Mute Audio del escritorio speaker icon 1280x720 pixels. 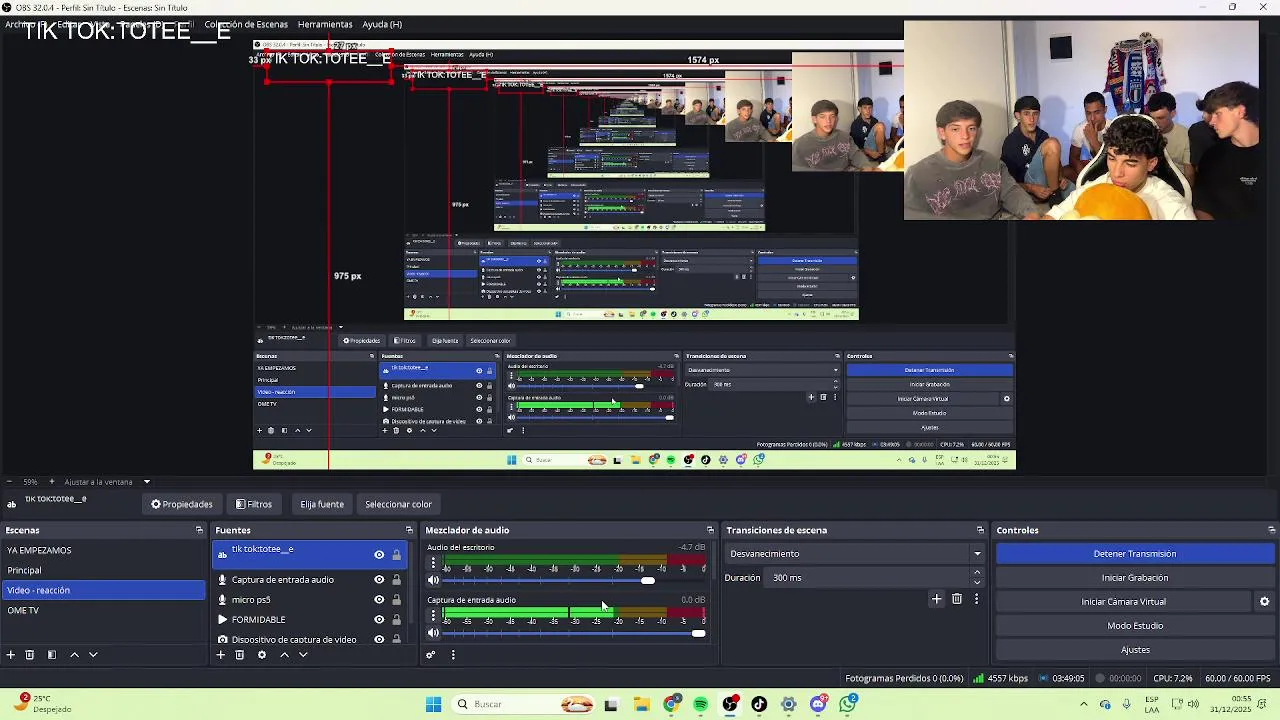433,580
